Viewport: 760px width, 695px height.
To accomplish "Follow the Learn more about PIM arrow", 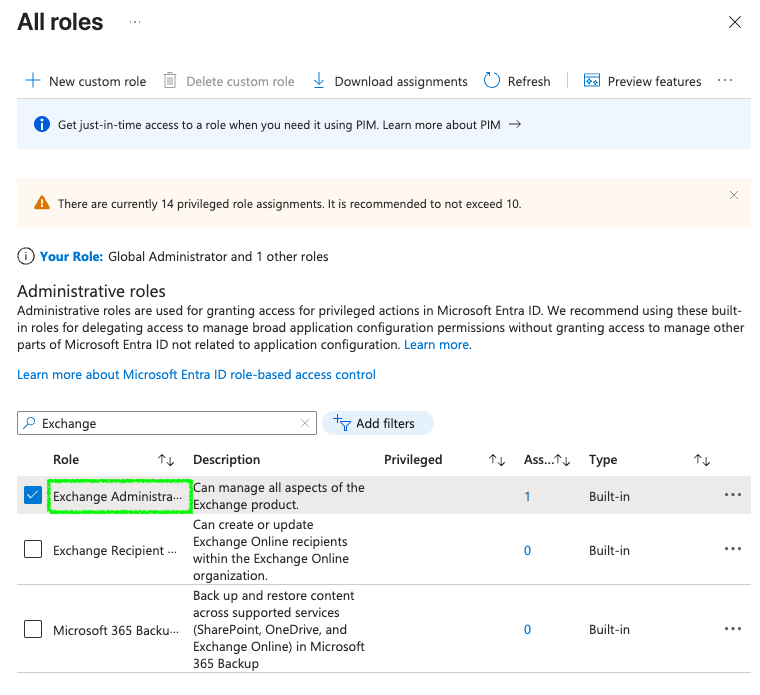I will pyautogui.click(x=515, y=125).
